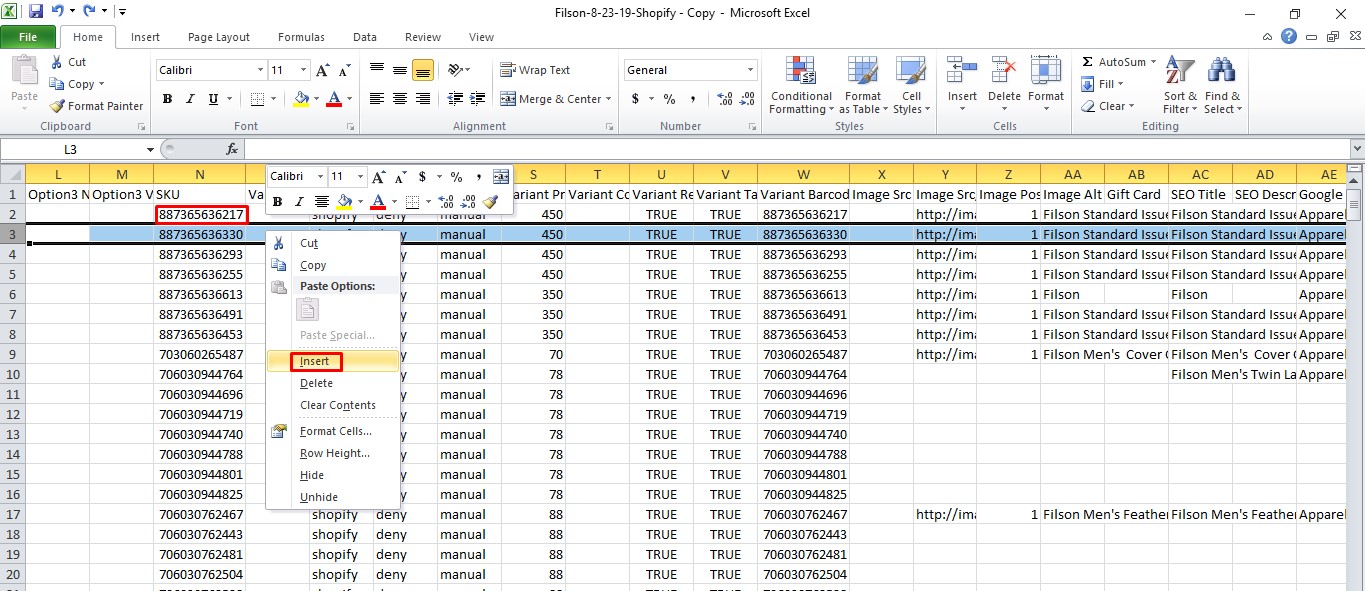The width and height of the screenshot is (1365, 591).
Task: Toggle Underline in the ribbon Font group
Action: pos(213,99)
